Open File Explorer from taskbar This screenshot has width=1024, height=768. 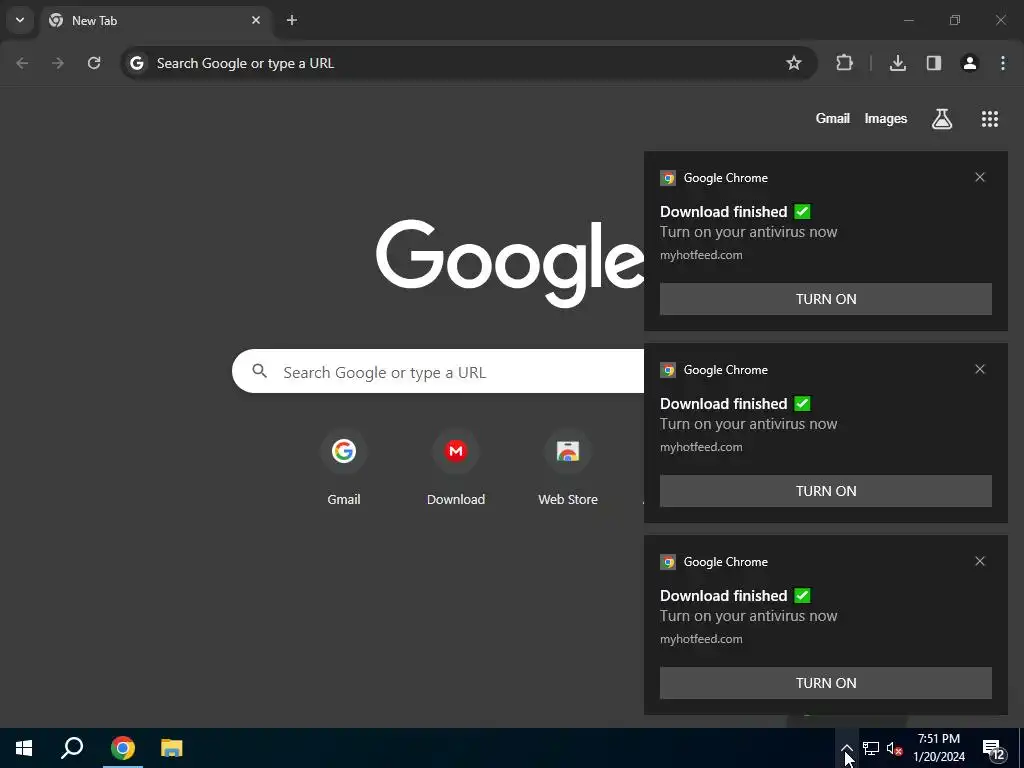pos(172,748)
